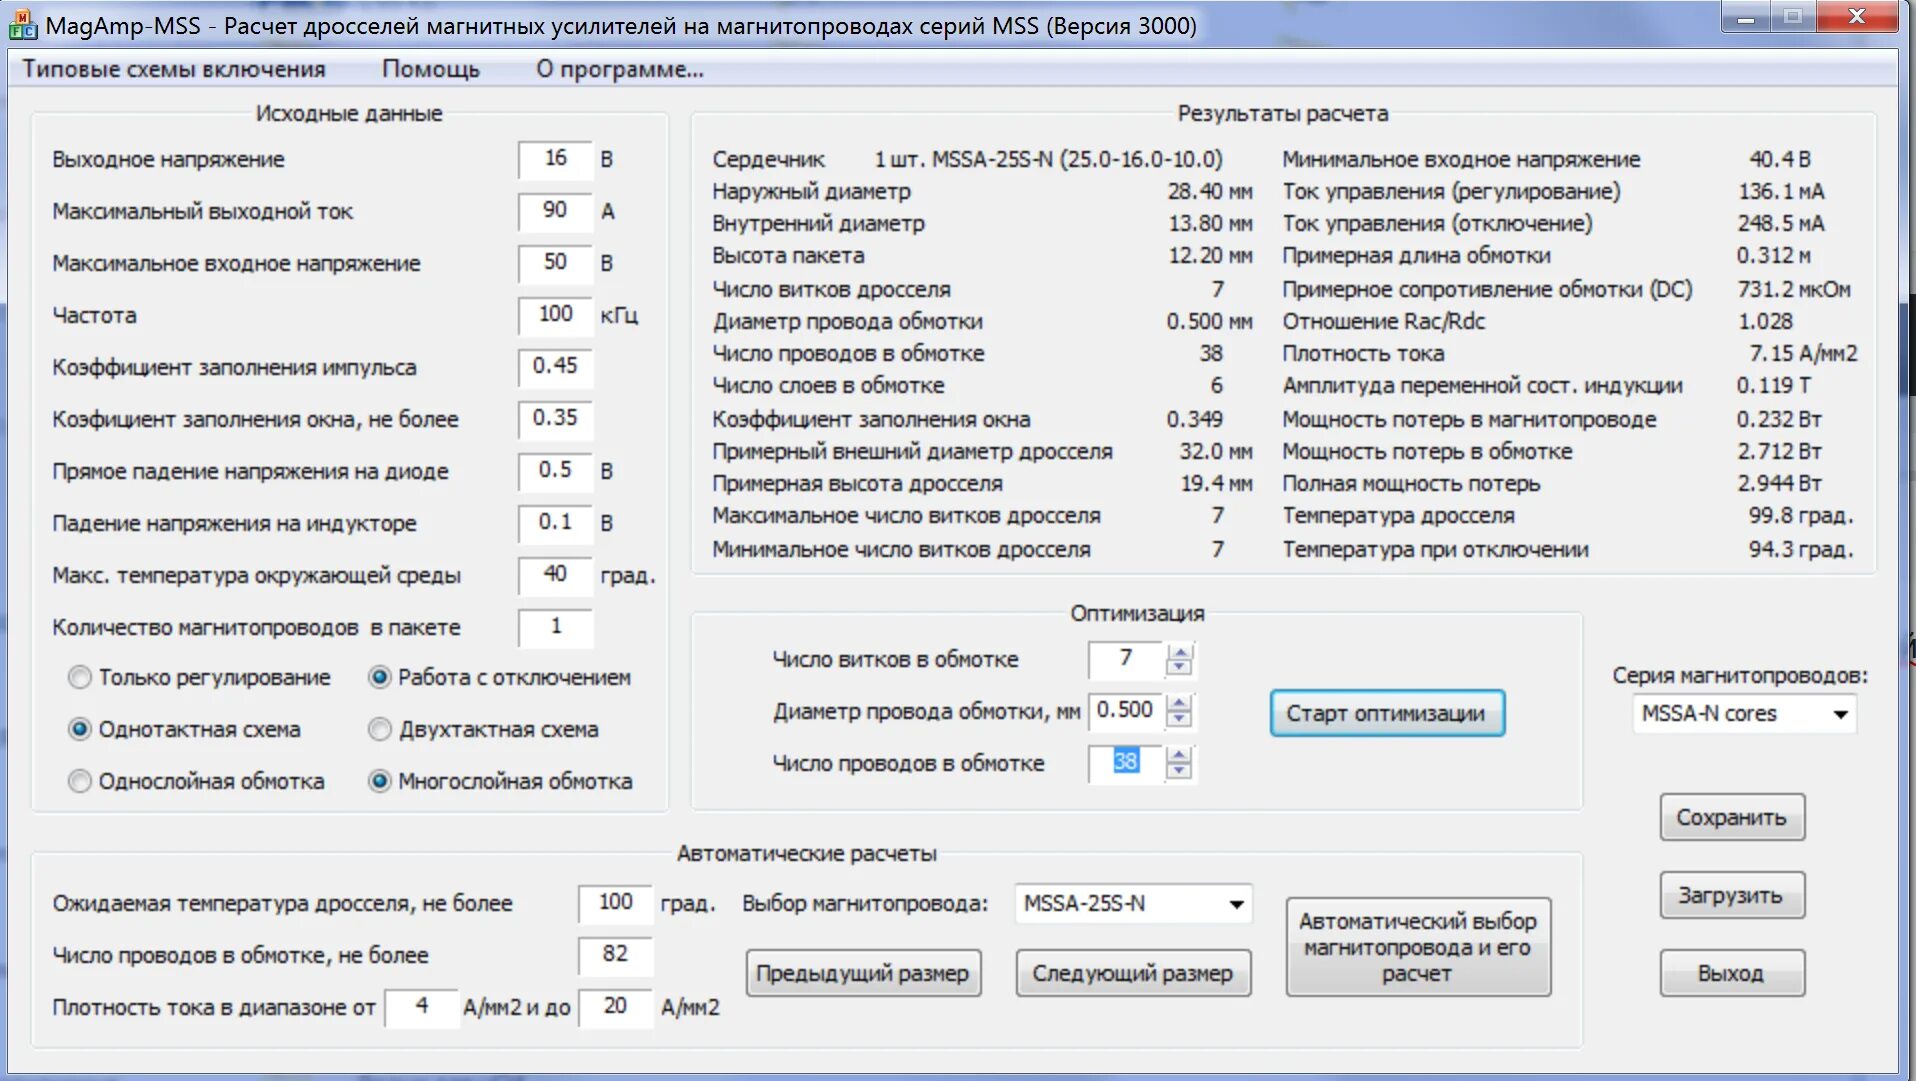
Task: Click the "Прямое падение напряжения на диоде" field
Action: 555,471
